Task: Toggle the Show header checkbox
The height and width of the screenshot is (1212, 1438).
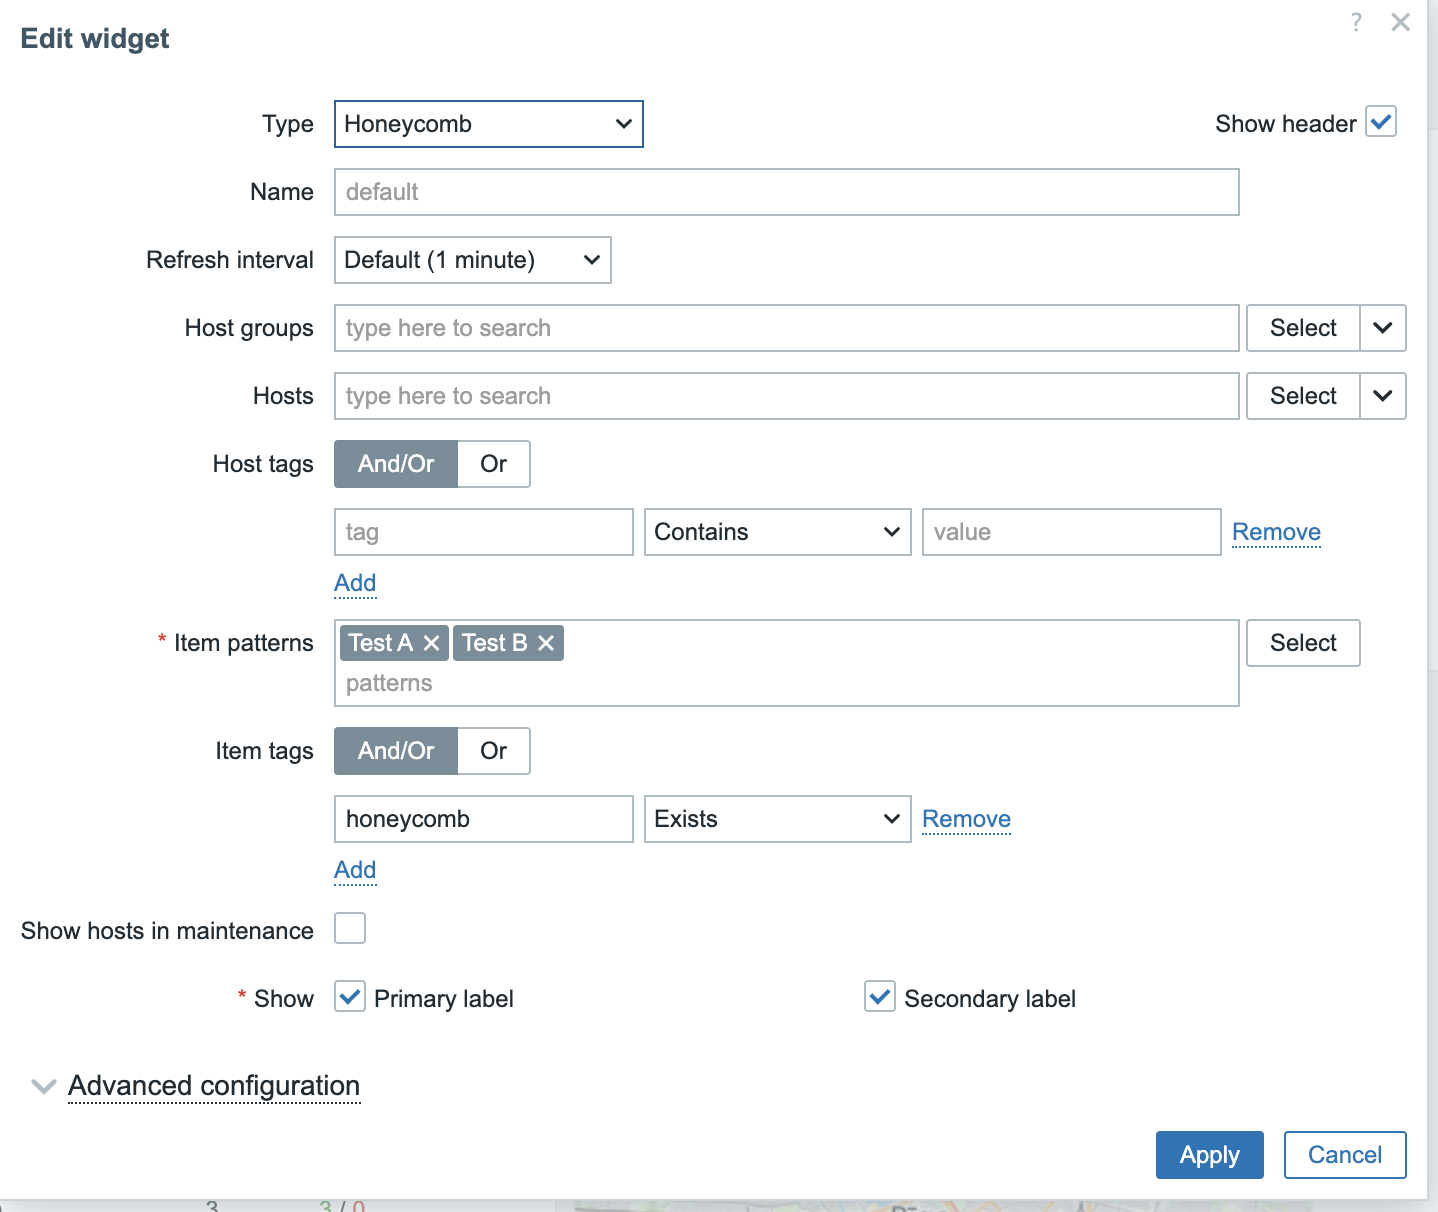Action: (1381, 122)
